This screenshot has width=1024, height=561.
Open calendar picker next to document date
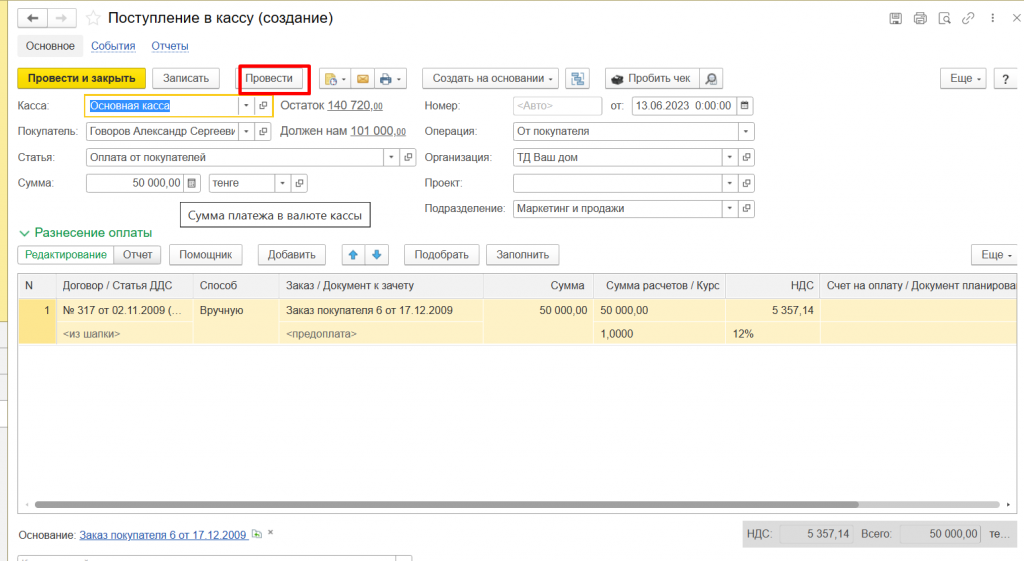click(x=745, y=105)
